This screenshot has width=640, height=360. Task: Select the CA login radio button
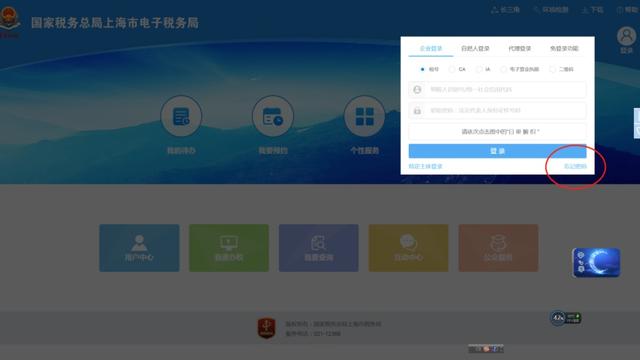pos(452,69)
